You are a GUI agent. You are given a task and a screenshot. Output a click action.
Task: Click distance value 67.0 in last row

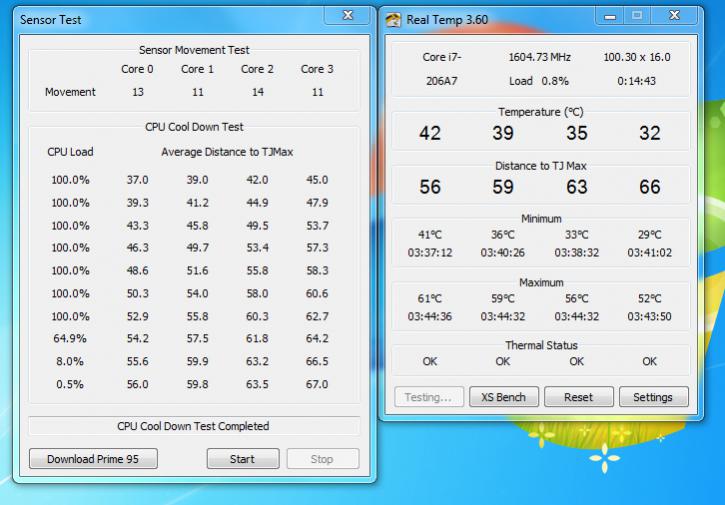317,384
